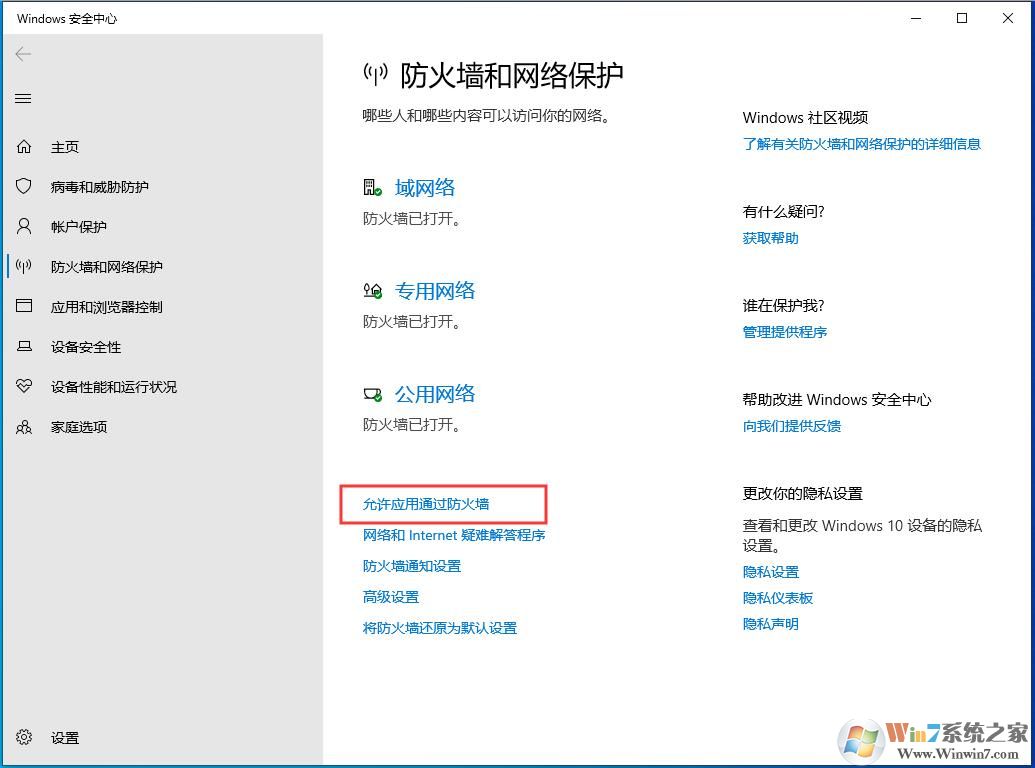Open the 公用网络 firewall settings

pos(434,393)
